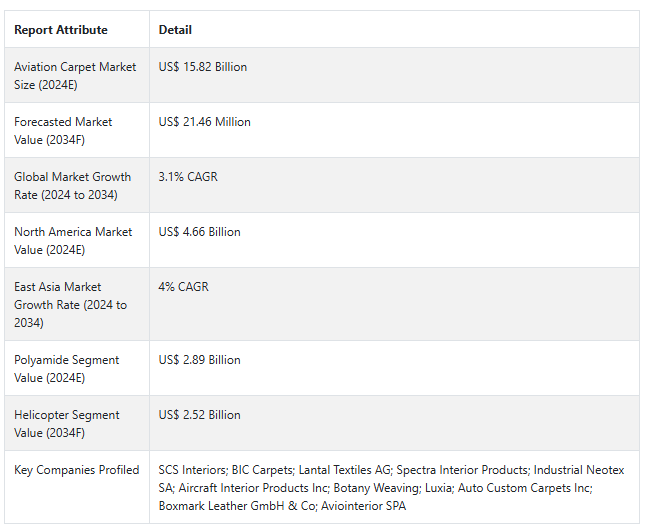
Task: Click the Report Attribute column header
Action: coord(61,30)
